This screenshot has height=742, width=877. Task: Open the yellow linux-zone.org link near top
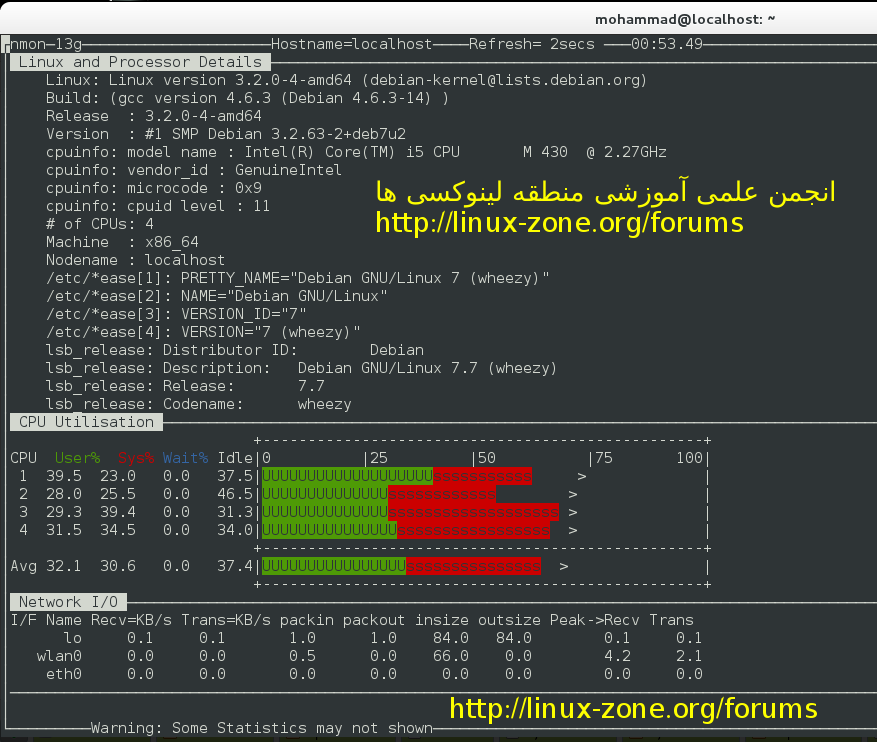[x=559, y=222]
